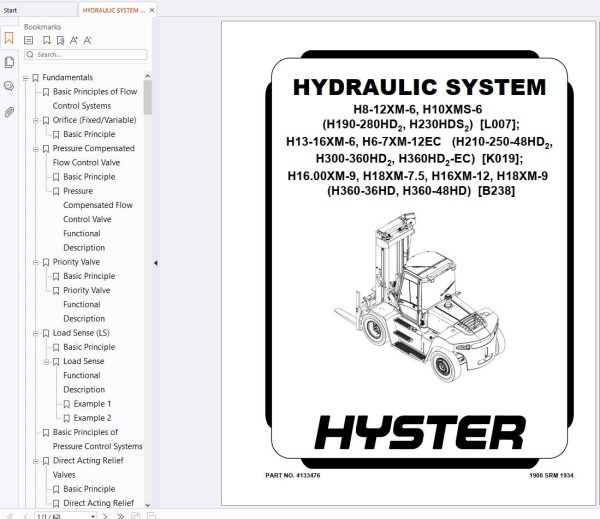Click the bookmark icon beside Fundamentals
This screenshot has width=600, height=519.
click(35, 78)
